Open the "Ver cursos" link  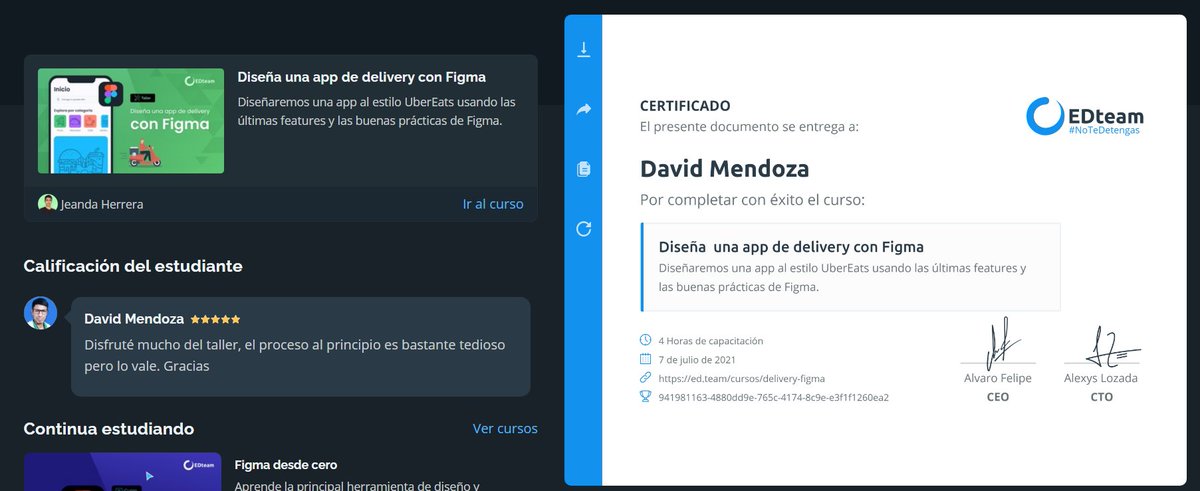(505, 428)
